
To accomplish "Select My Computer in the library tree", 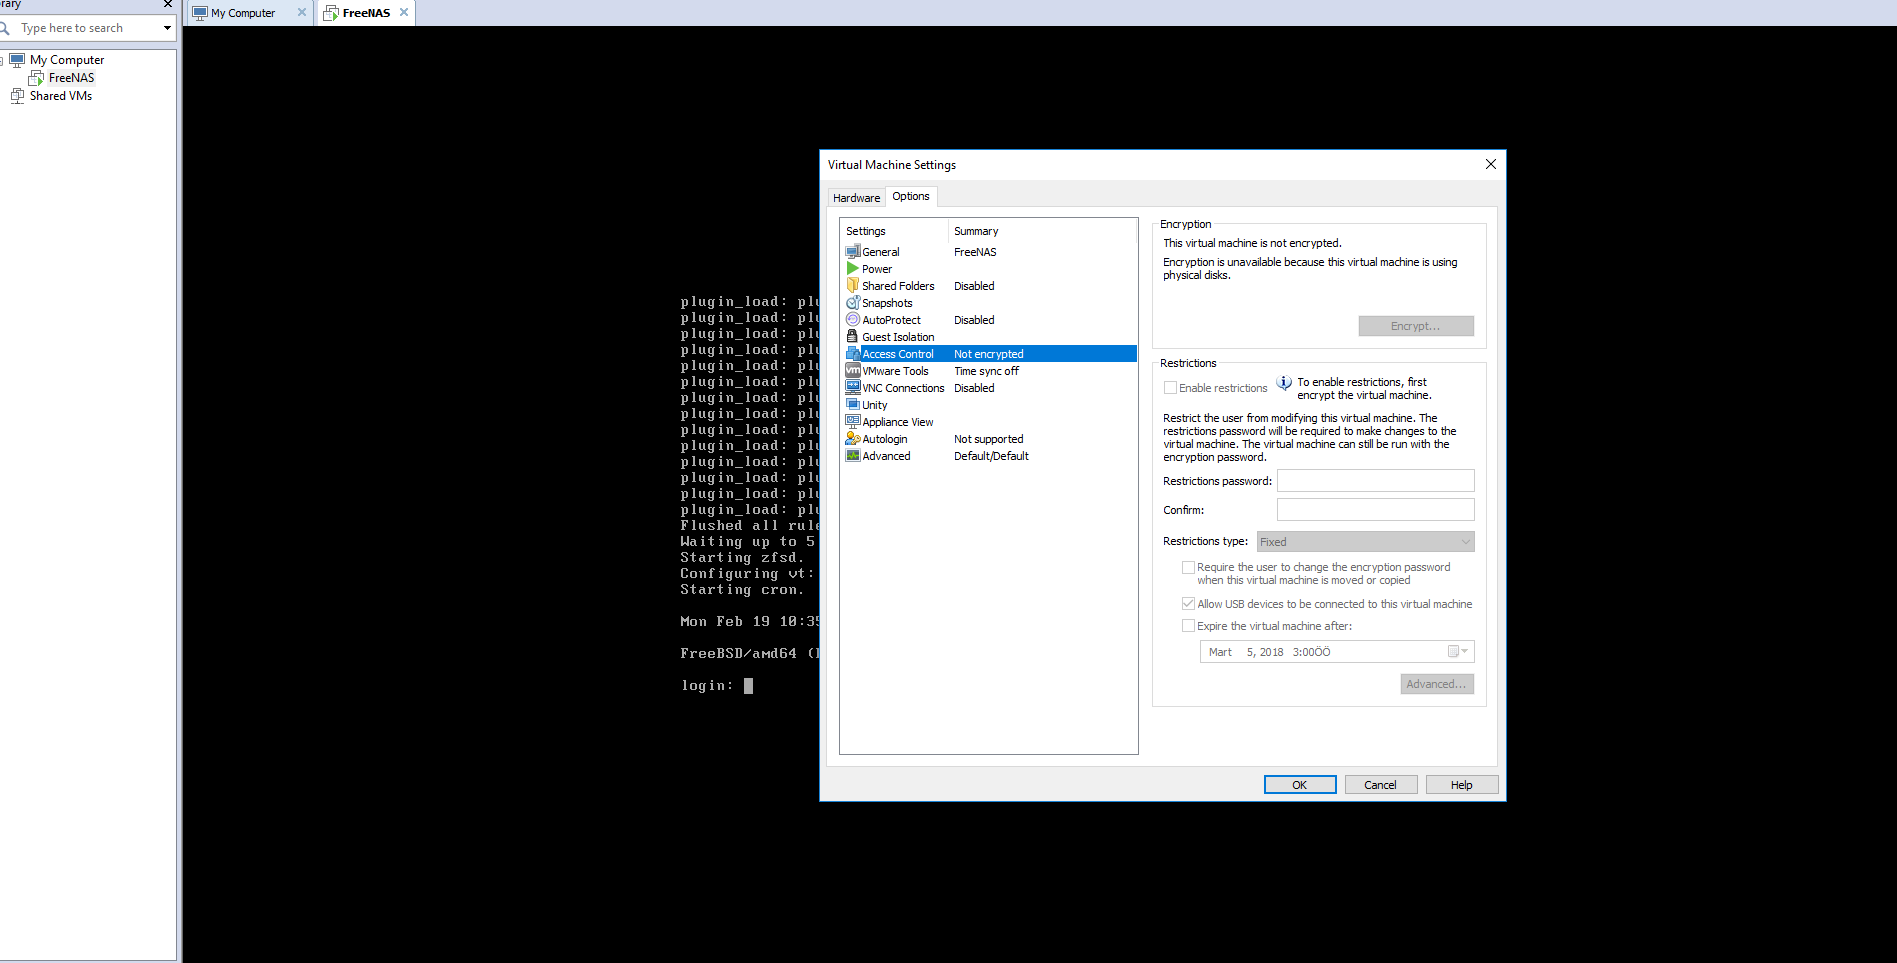I will [x=67, y=60].
